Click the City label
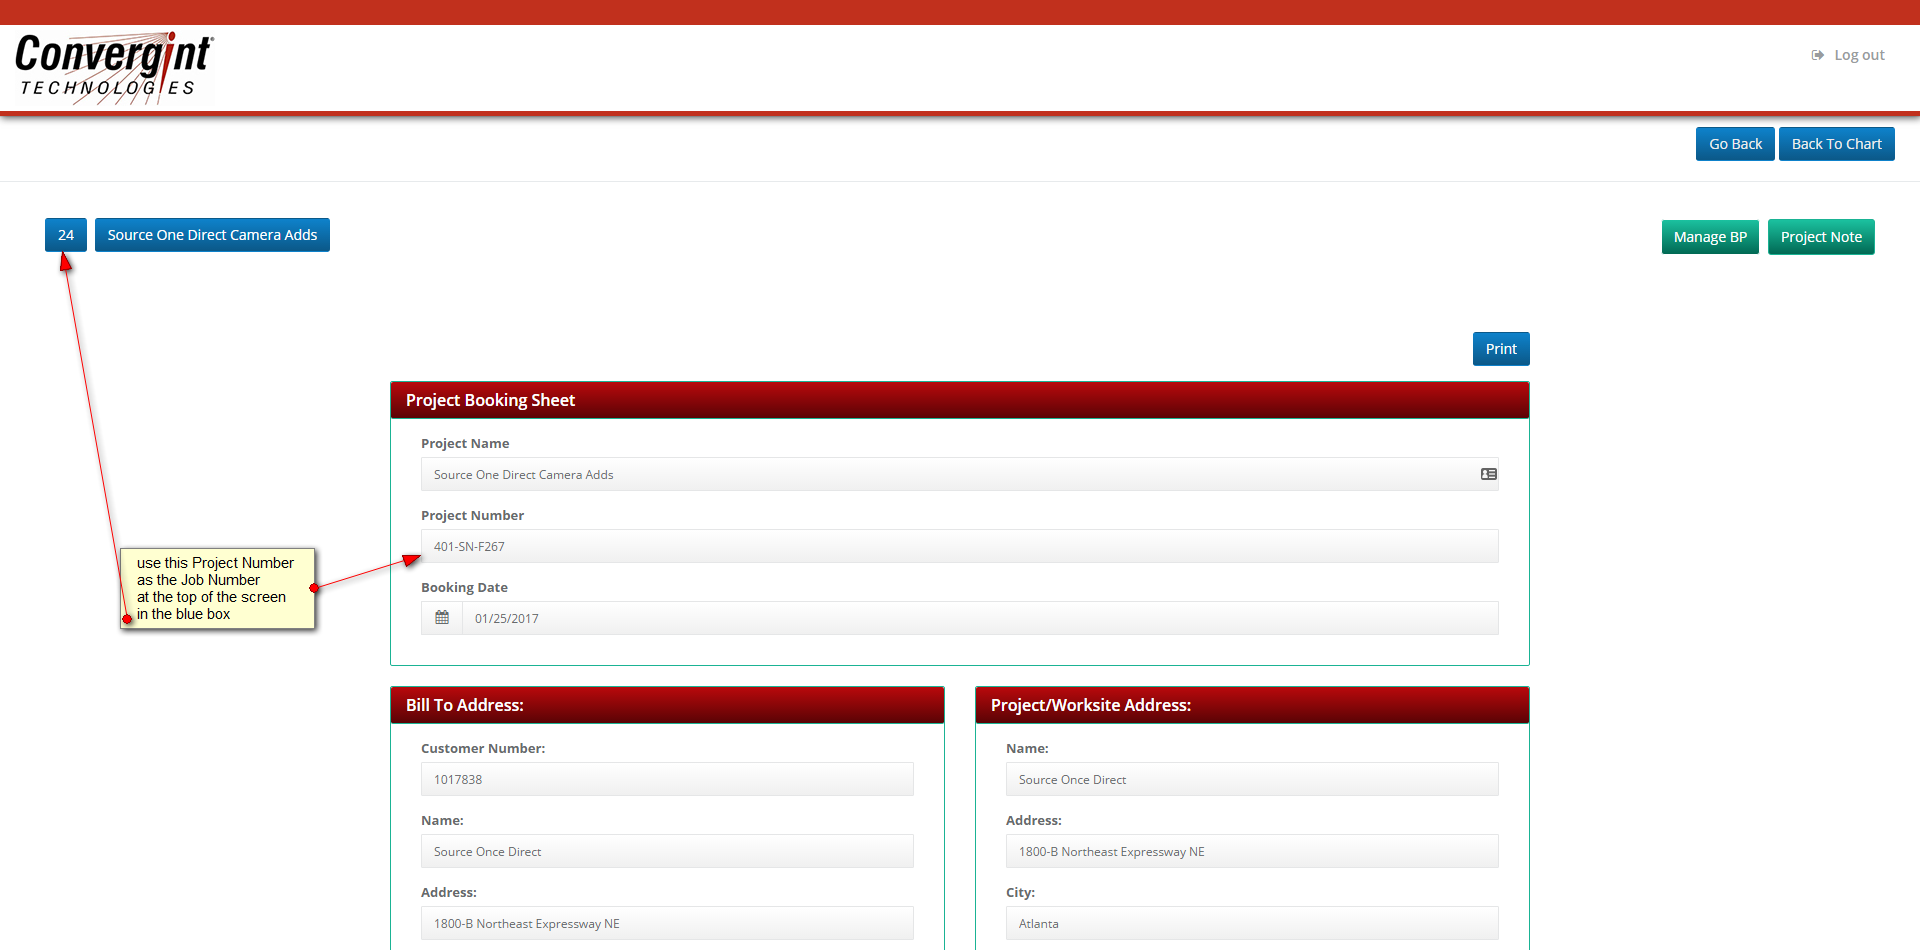 pos(1020,892)
